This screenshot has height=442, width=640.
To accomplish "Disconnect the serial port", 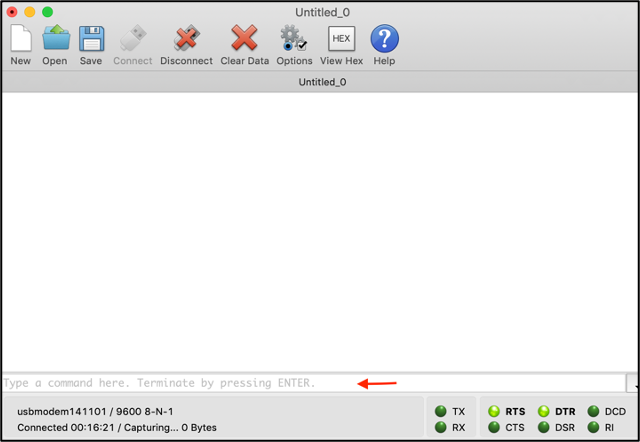I will 186,40.
